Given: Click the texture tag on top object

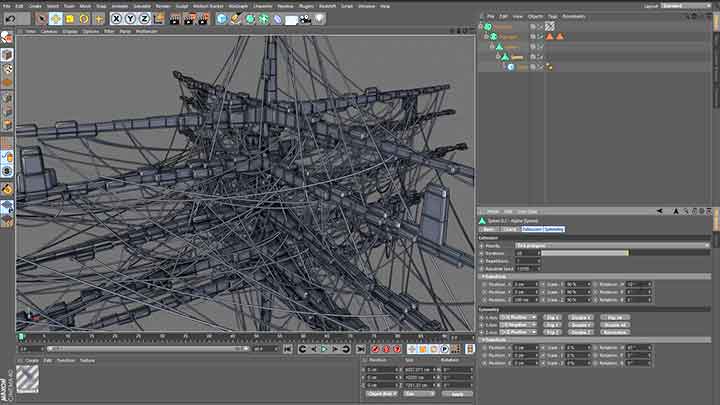Looking at the screenshot, I should click(550, 26).
